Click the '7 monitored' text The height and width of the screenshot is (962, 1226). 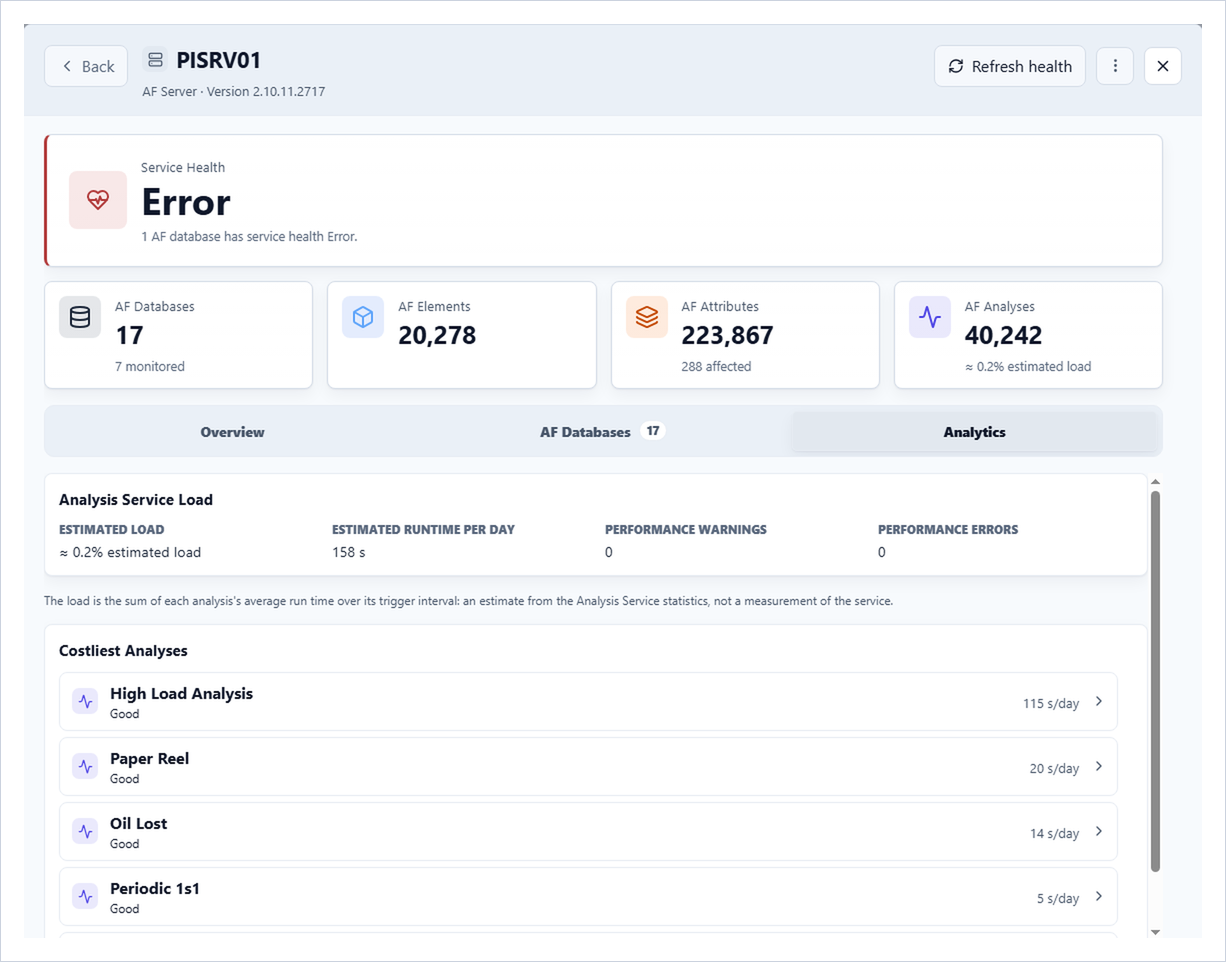point(150,367)
